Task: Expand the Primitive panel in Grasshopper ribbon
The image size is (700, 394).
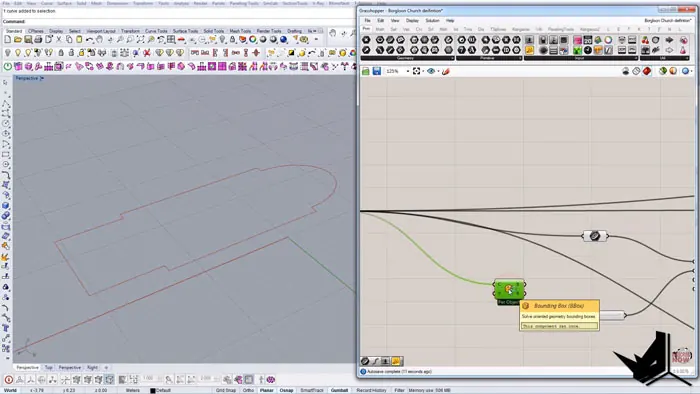Action: [x=489, y=58]
